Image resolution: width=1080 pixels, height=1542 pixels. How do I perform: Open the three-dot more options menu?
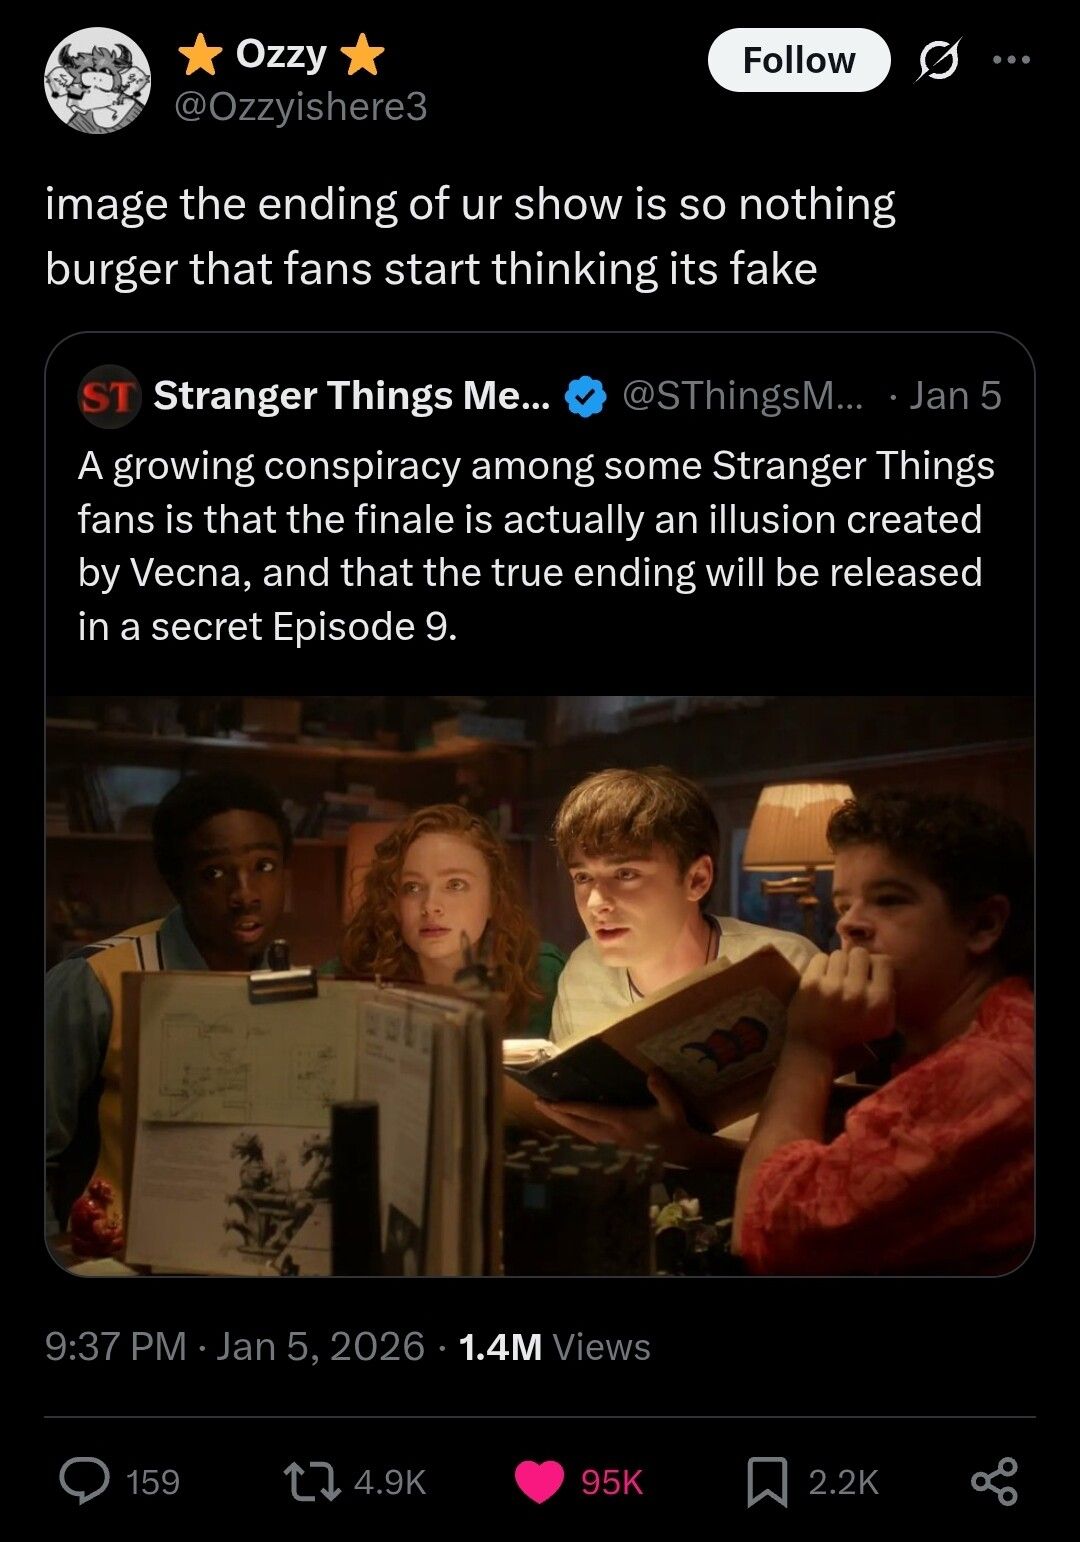pyautogui.click(x=1011, y=60)
